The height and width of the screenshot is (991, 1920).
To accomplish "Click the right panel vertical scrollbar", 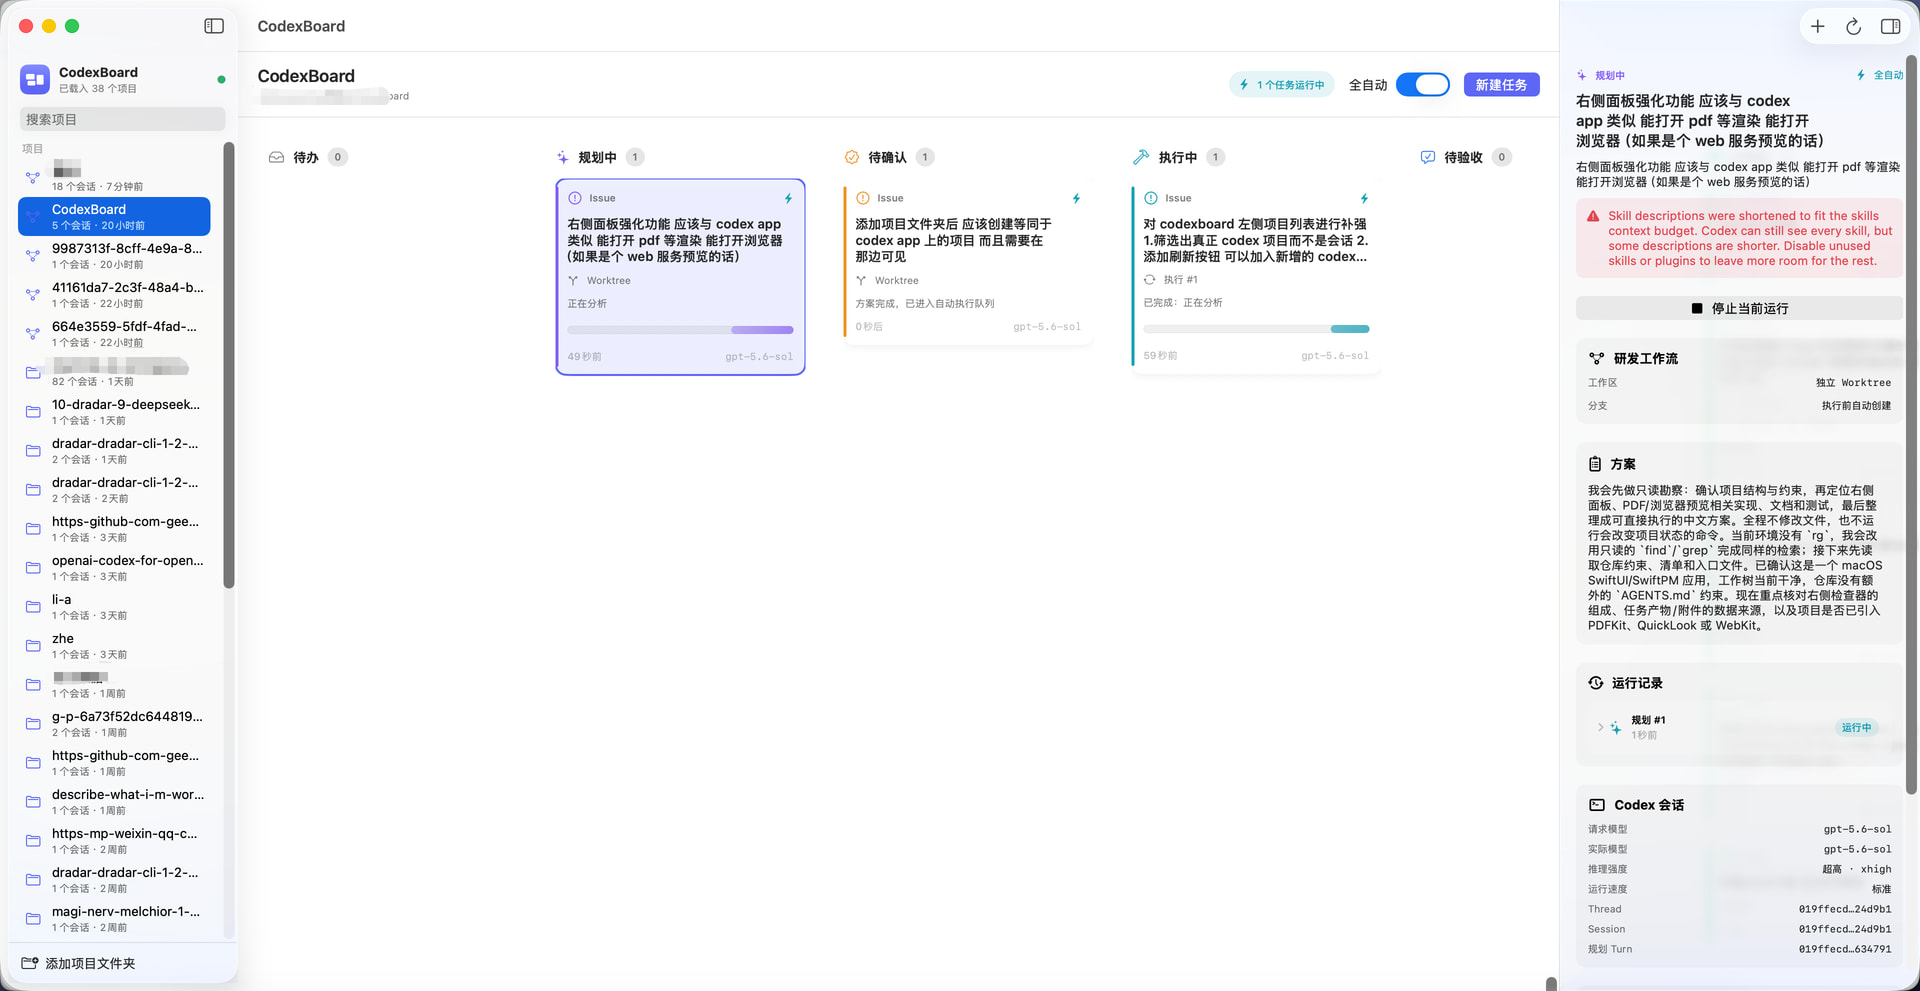I will click(x=1912, y=425).
